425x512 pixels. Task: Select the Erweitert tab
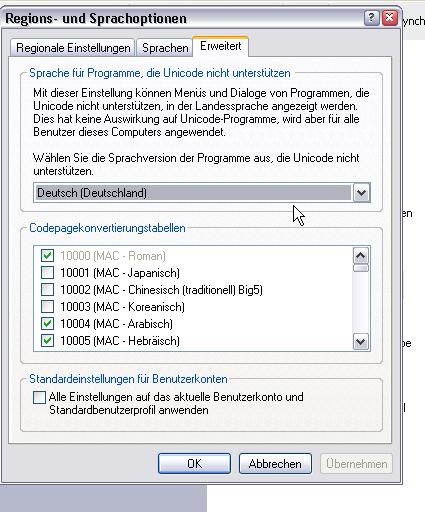point(220,46)
